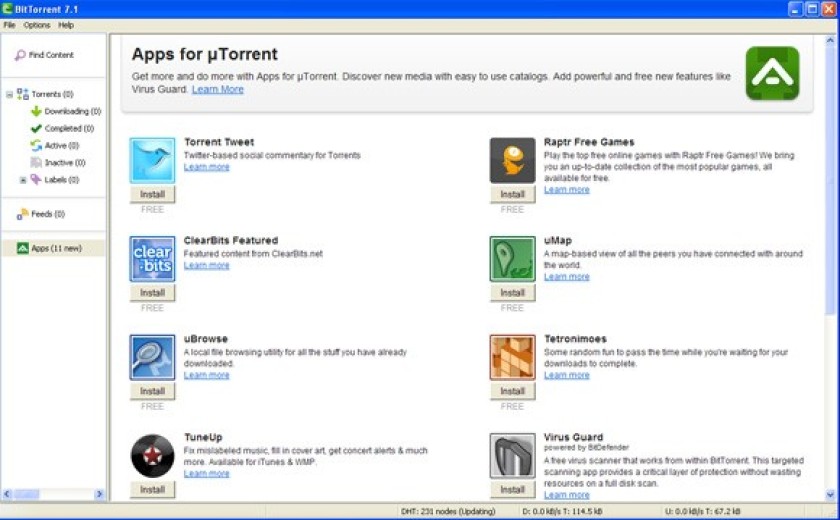Click Find Content in sidebar
This screenshot has height=520, width=840.
click(51, 55)
